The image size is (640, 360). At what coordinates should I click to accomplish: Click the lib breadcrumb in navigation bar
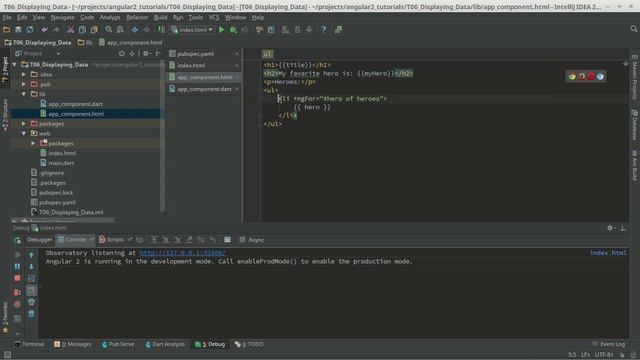[x=85, y=42]
